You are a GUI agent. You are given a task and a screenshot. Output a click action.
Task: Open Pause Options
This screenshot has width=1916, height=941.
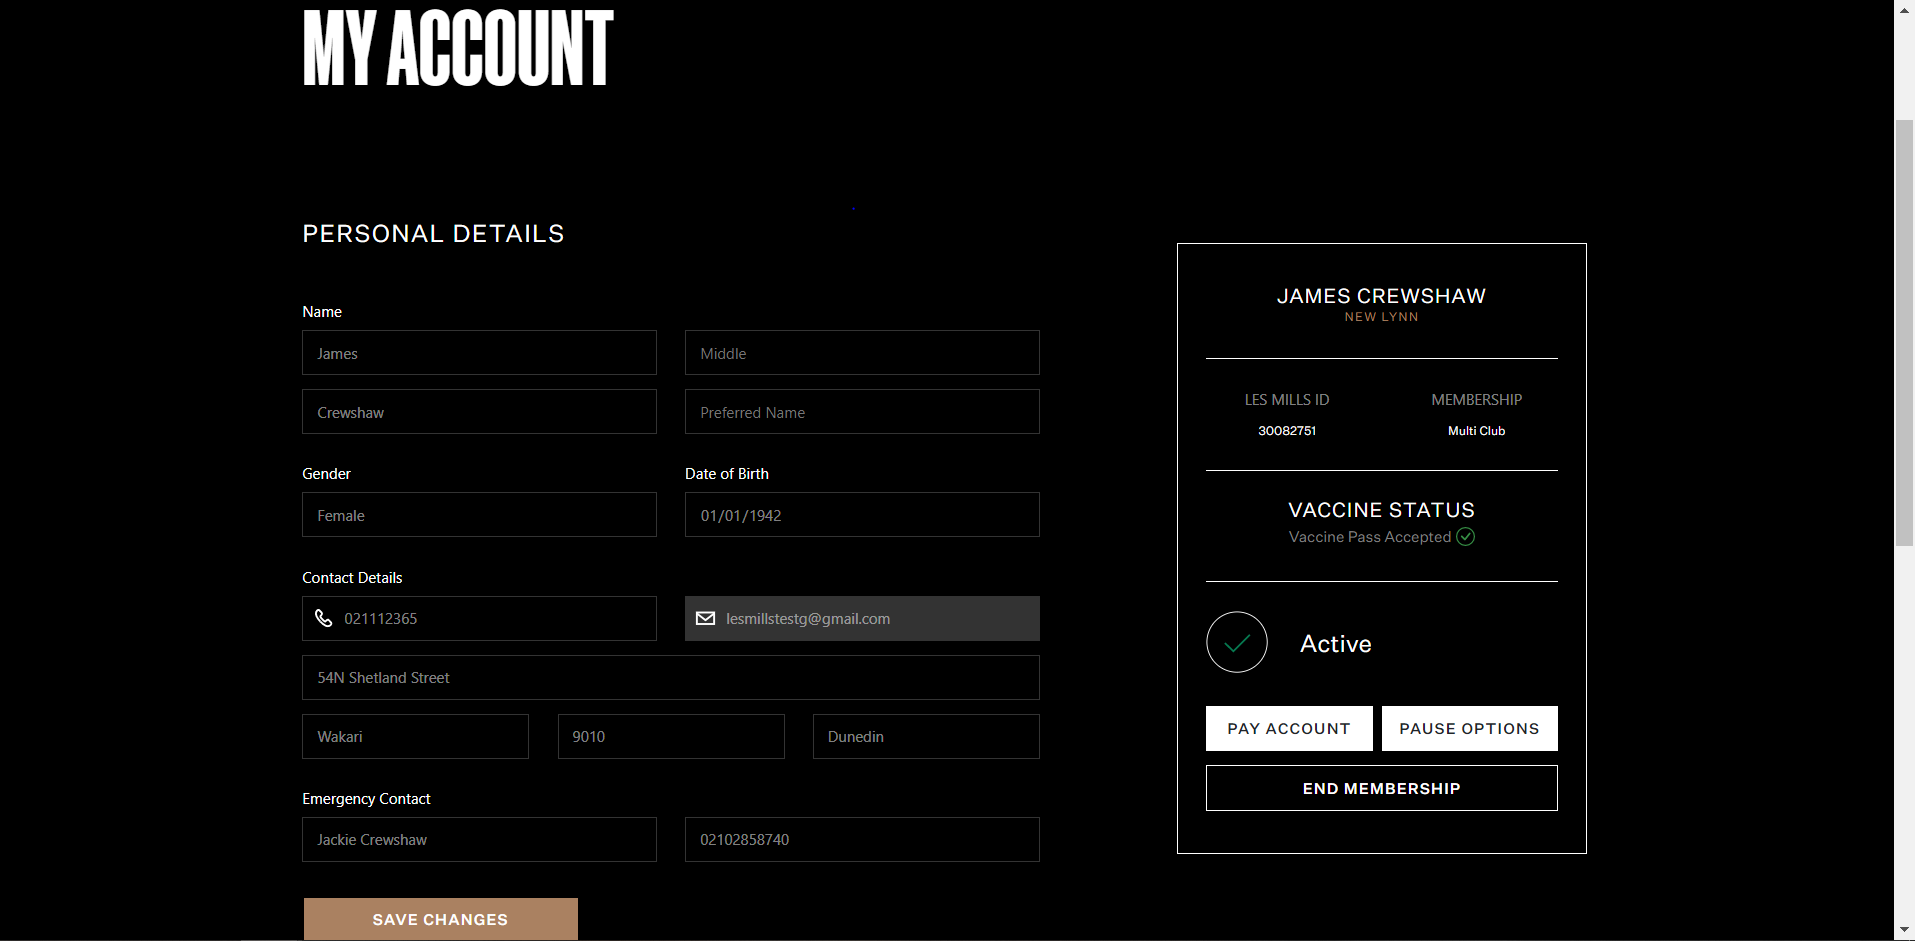pos(1470,728)
